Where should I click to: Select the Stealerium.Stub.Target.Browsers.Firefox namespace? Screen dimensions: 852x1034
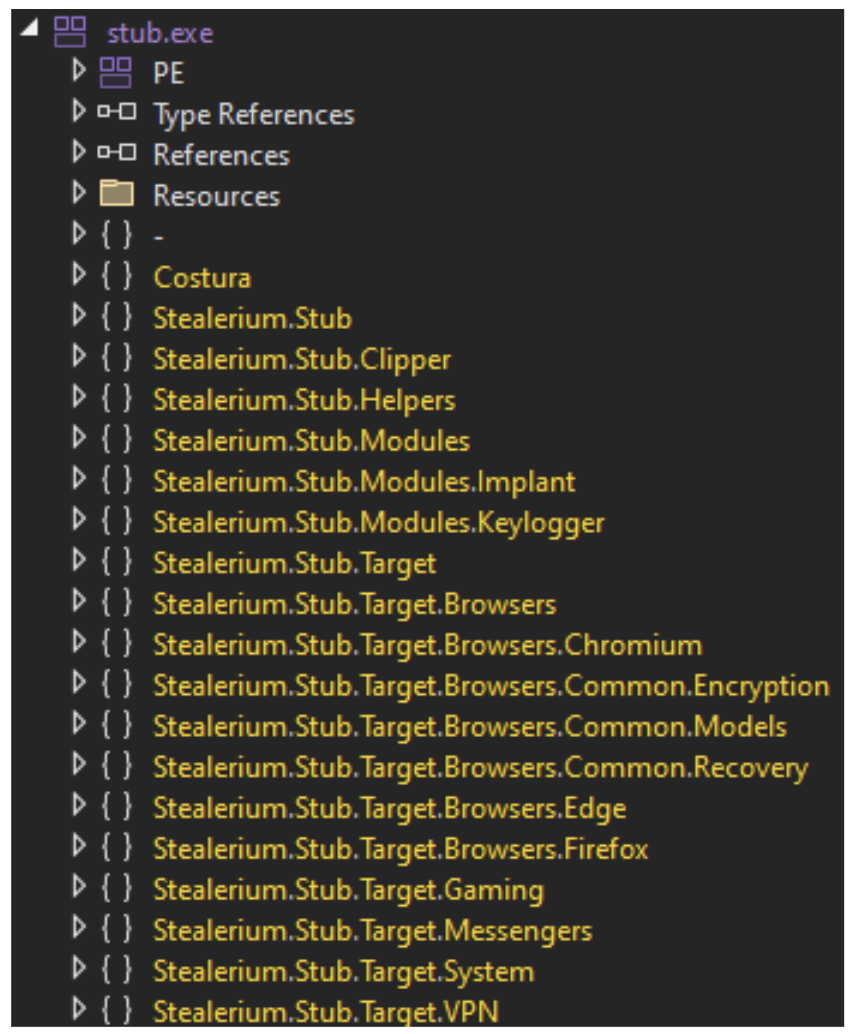pos(400,849)
